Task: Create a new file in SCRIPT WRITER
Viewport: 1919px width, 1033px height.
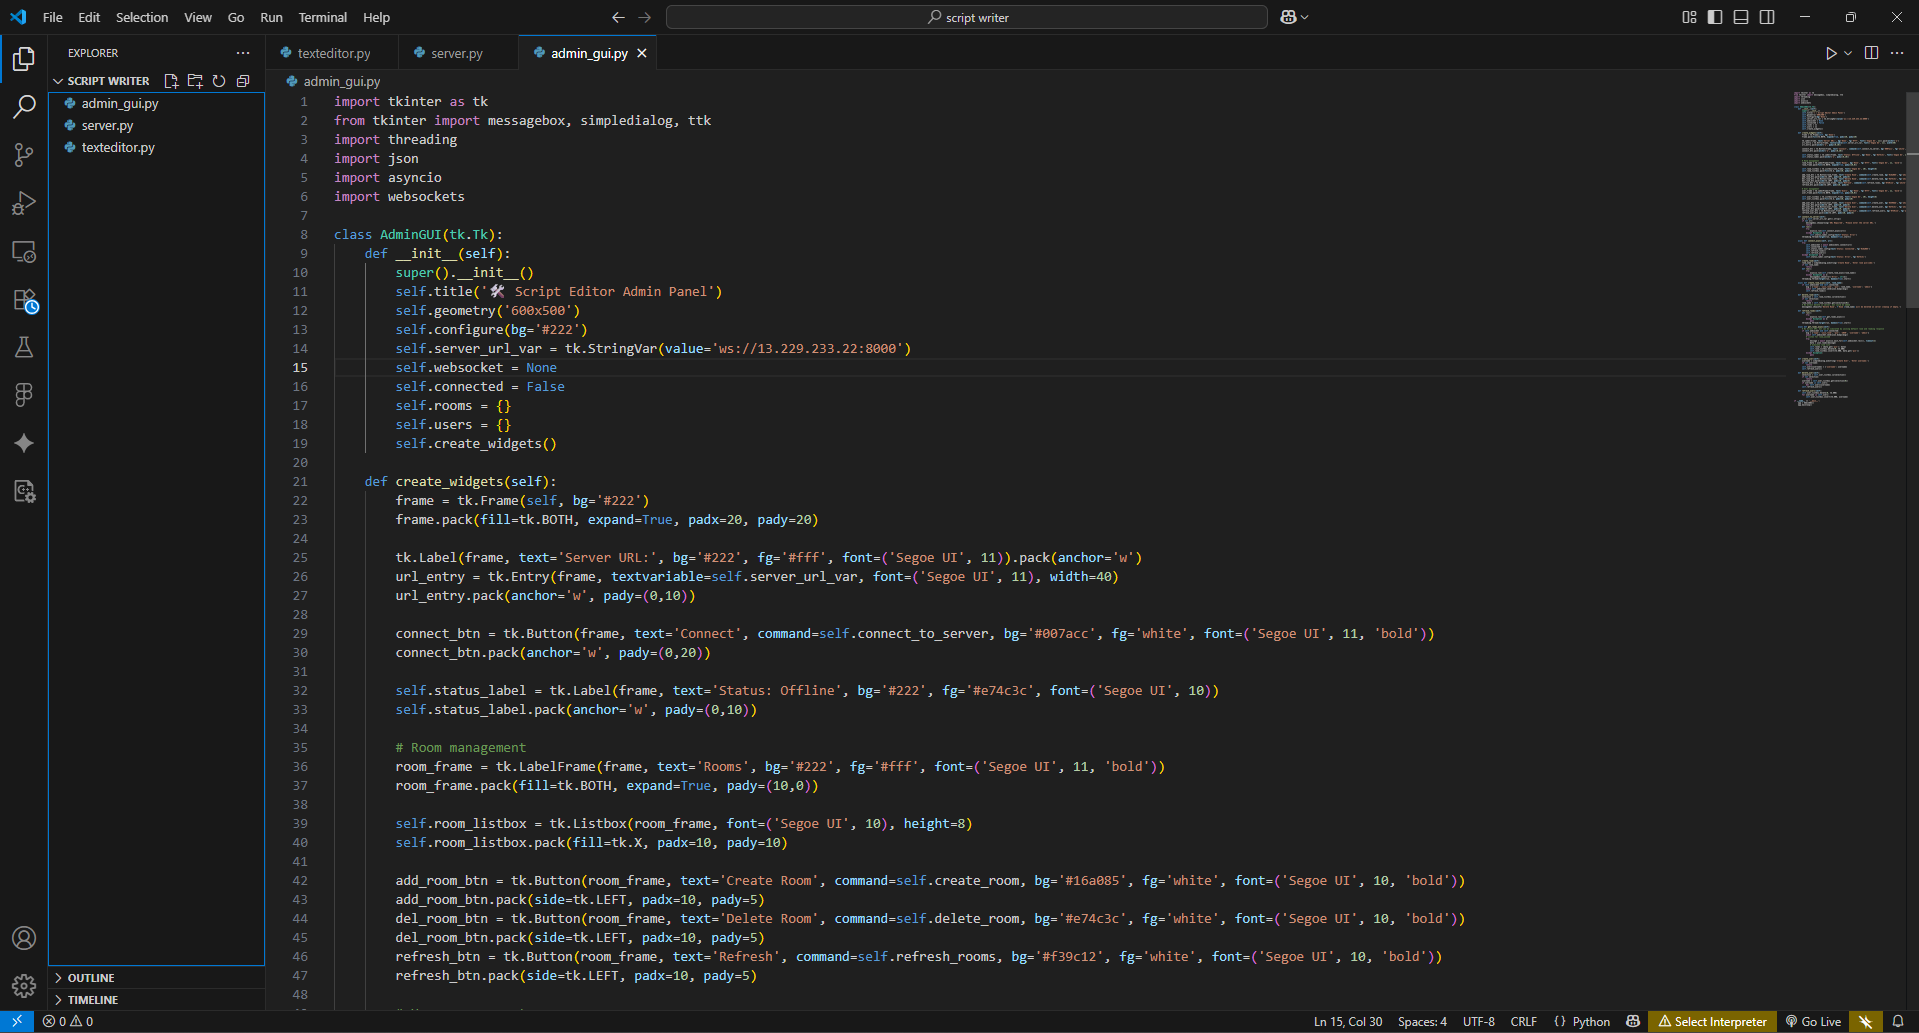Action: 171,81
